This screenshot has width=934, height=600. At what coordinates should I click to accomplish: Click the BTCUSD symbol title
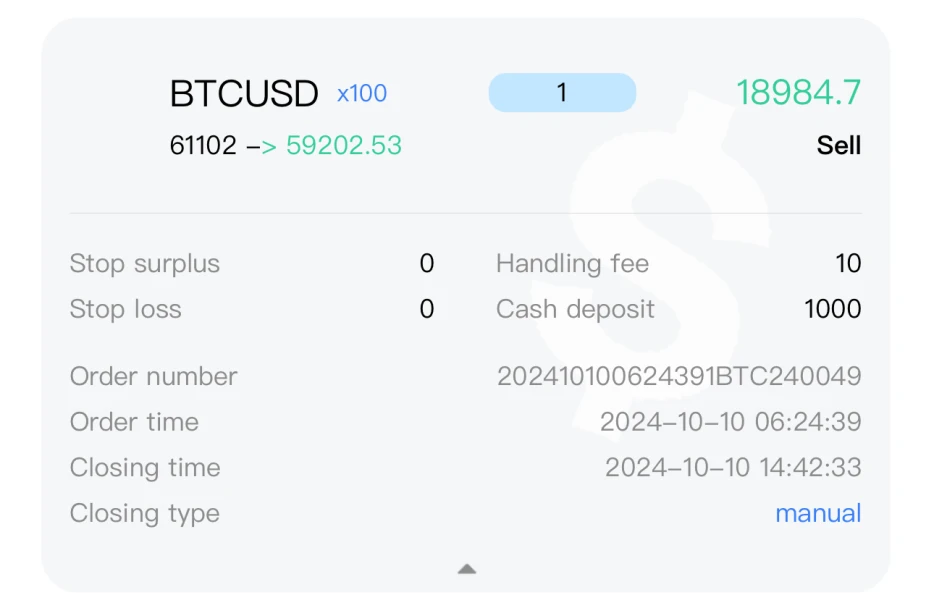click(x=244, y=94)
